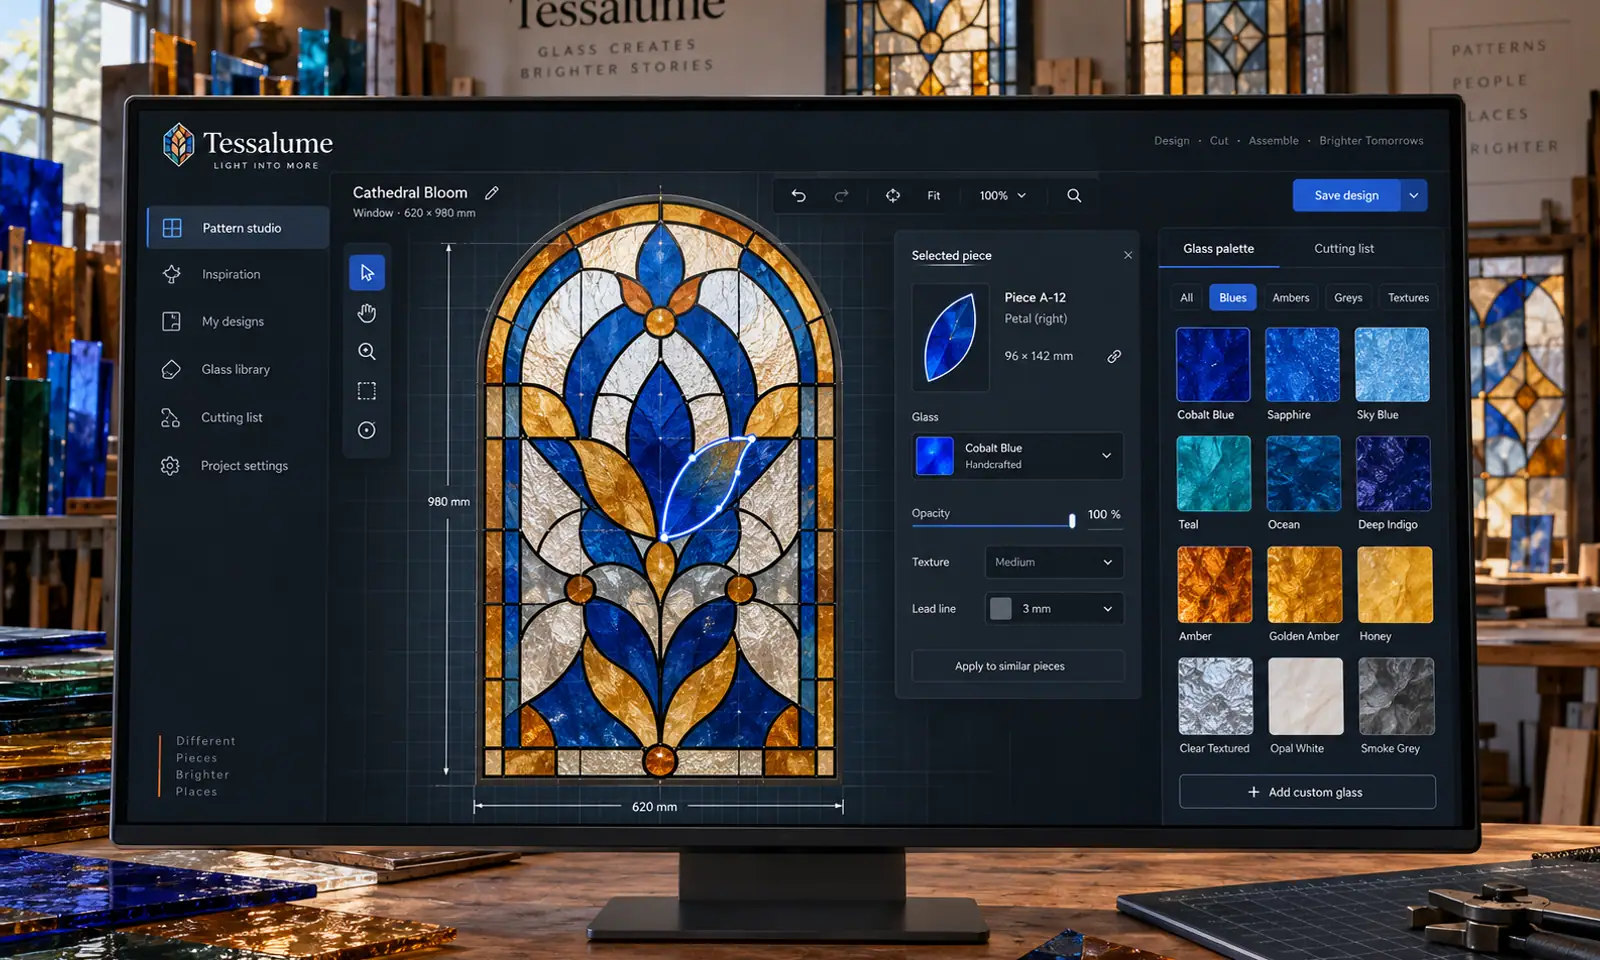This screenshot has height=960, width=1600.
Task: Switch to the Glass palette tab
Action: pyautogui.click(x=1218, y=249)
